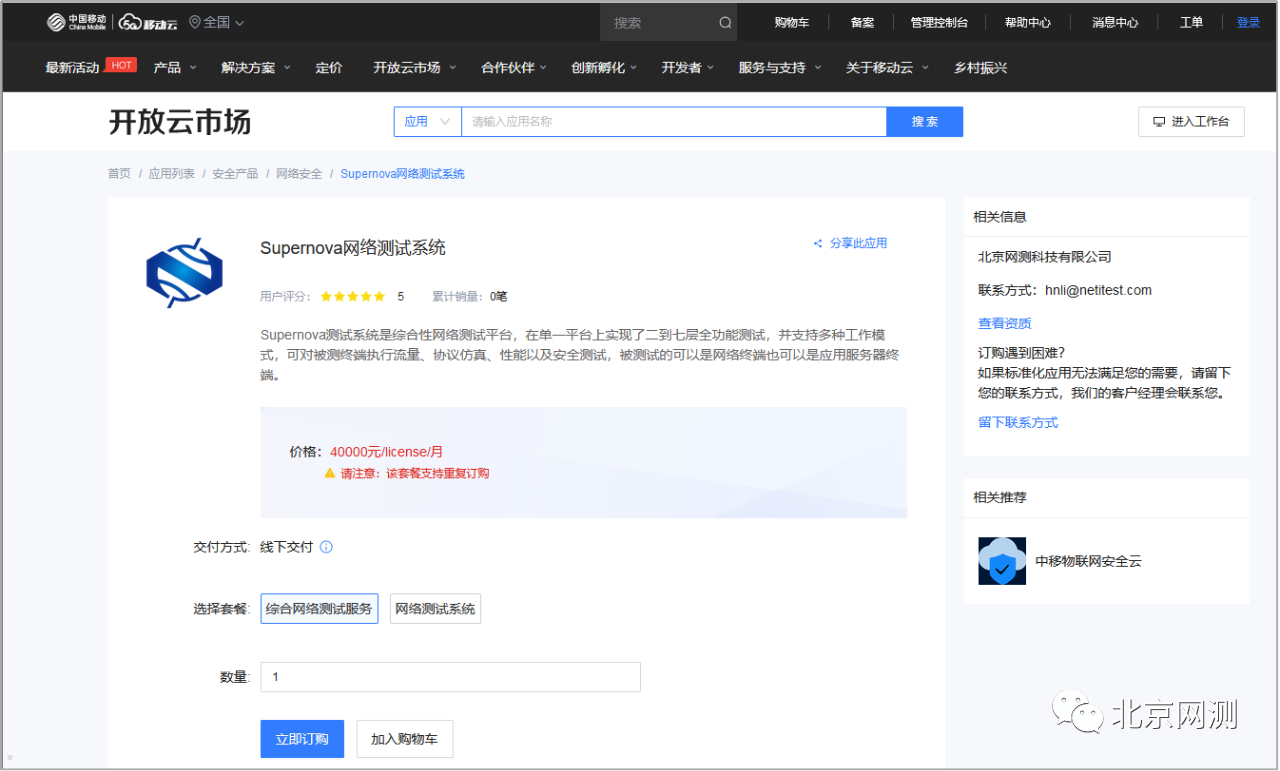Expand the 解决方案 menu
The image size is (1280, 771).
coord(255,68)
